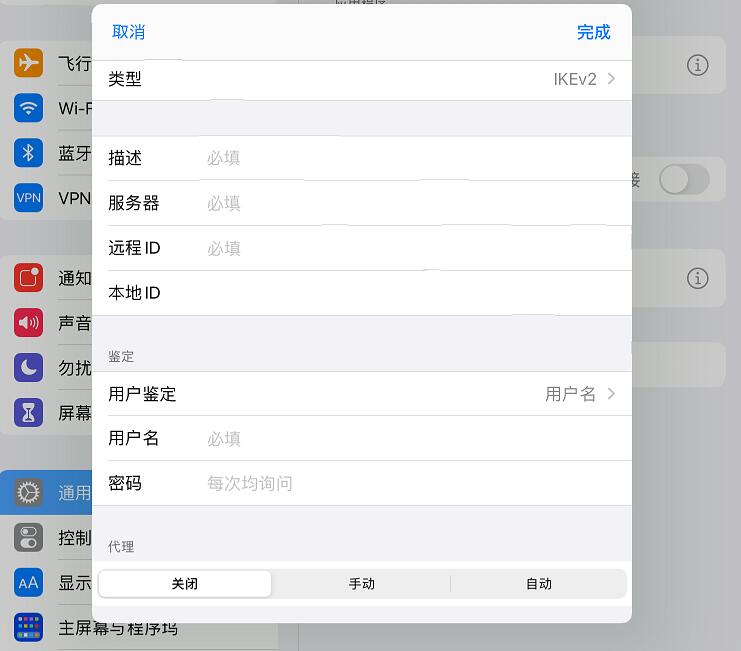Open the VPN sidebar icon

click(28, 197)
